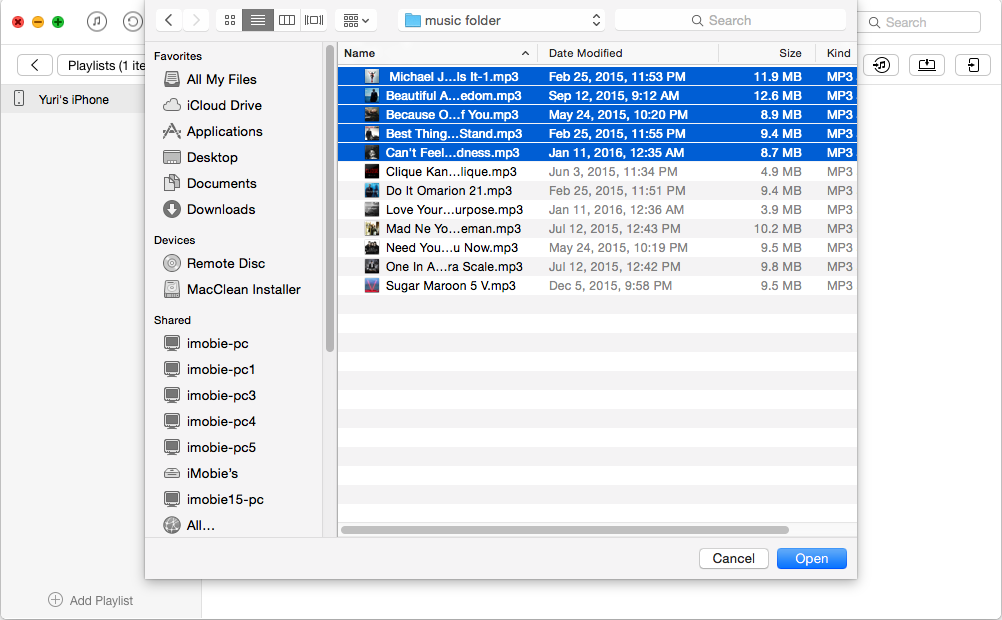Click the file dialog Search field

tap(734, 20)
